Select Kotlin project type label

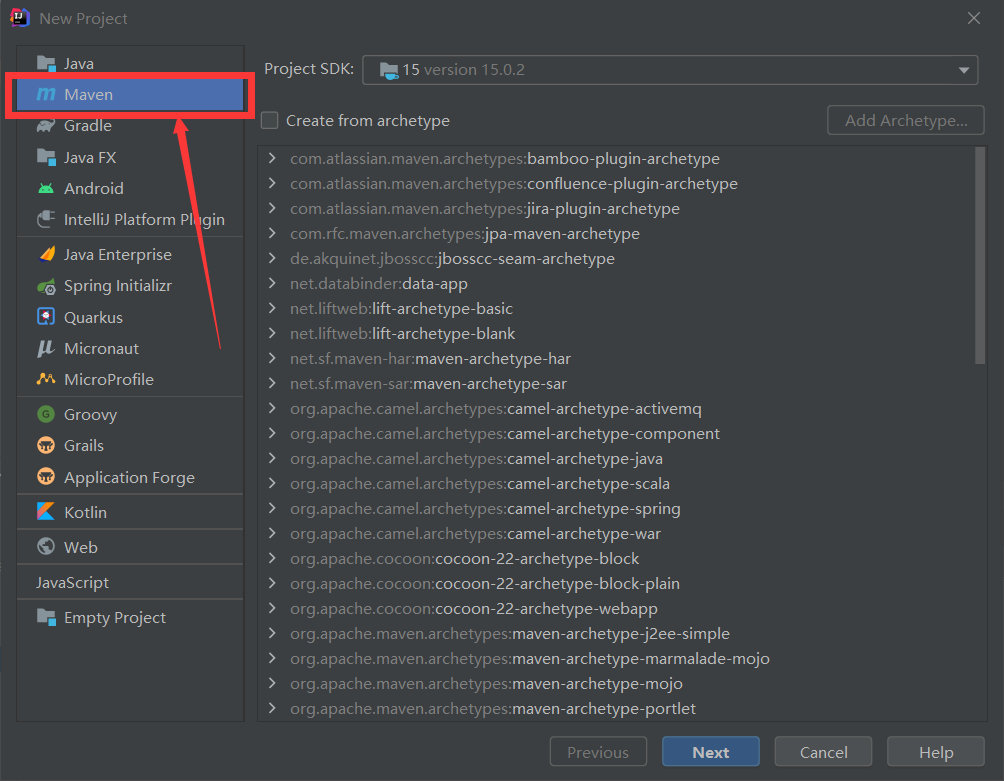(85, 512)
